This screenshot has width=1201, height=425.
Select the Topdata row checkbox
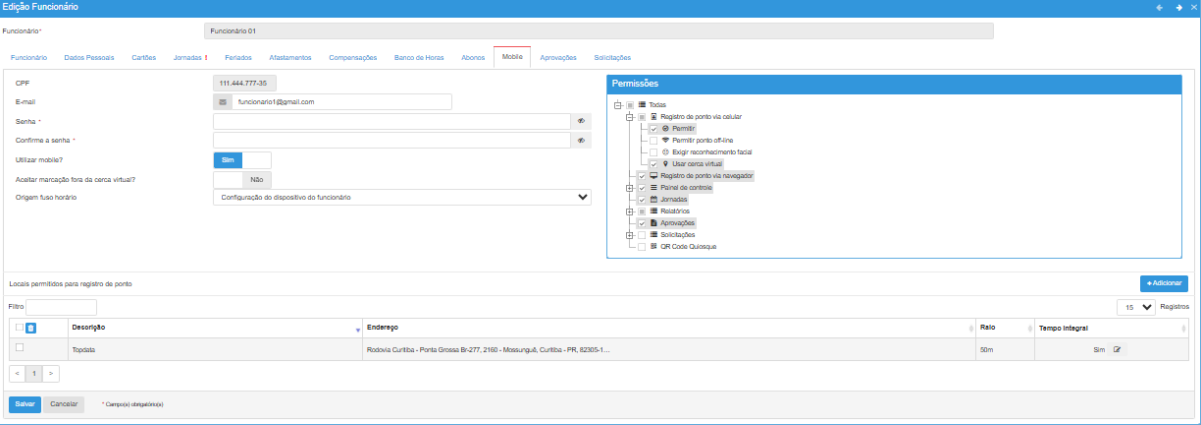20,348
